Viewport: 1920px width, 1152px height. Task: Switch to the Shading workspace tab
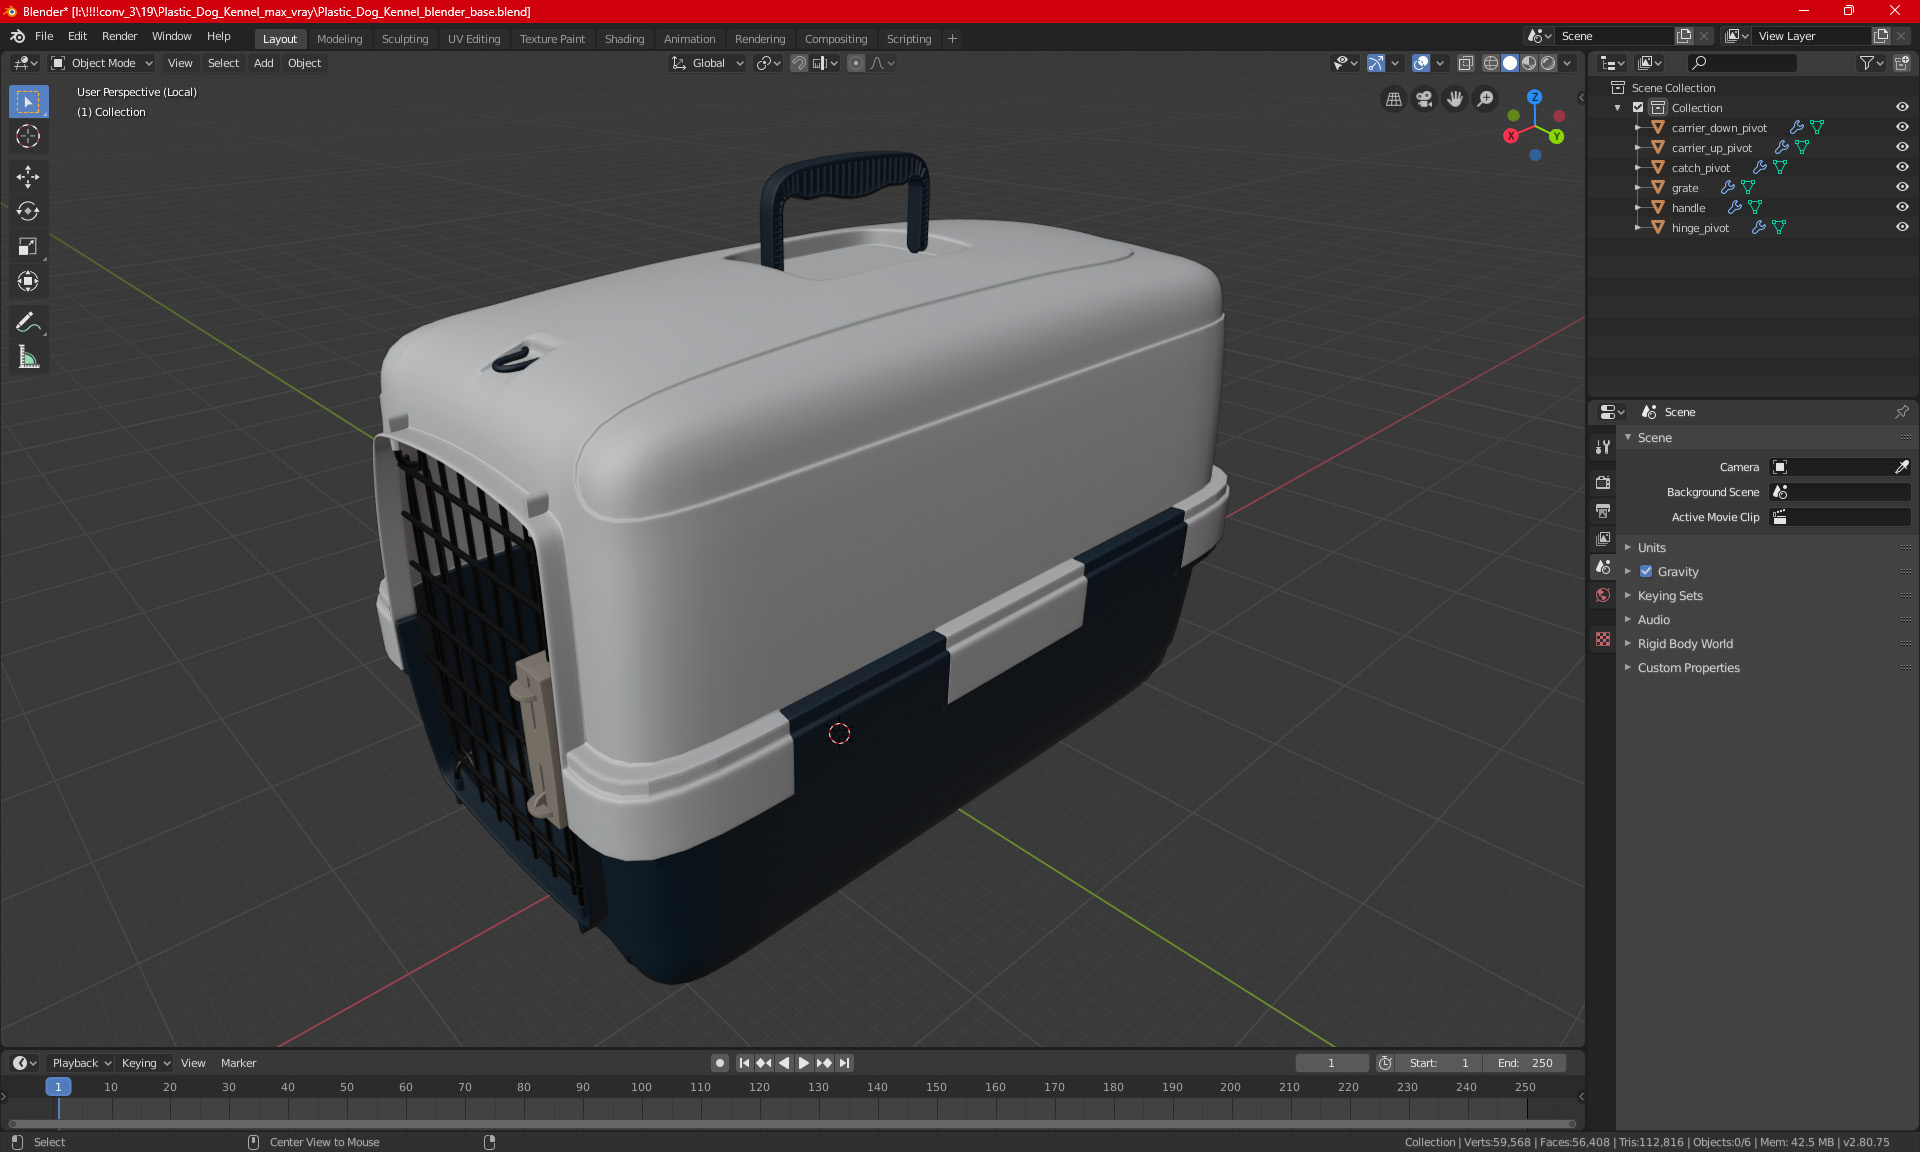click(624, 39)
